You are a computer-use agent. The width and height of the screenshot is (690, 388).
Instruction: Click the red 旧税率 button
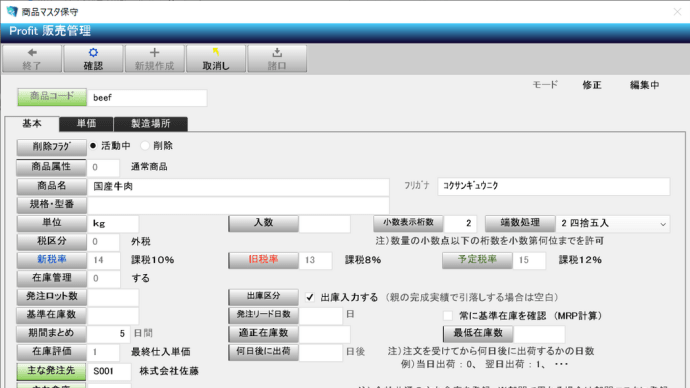click(x=263, y=260)
